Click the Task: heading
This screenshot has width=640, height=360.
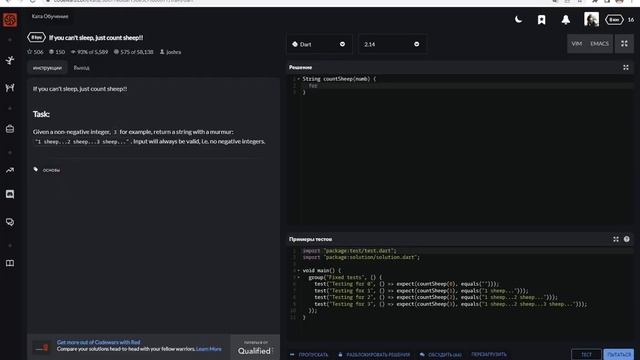point(41,114)
